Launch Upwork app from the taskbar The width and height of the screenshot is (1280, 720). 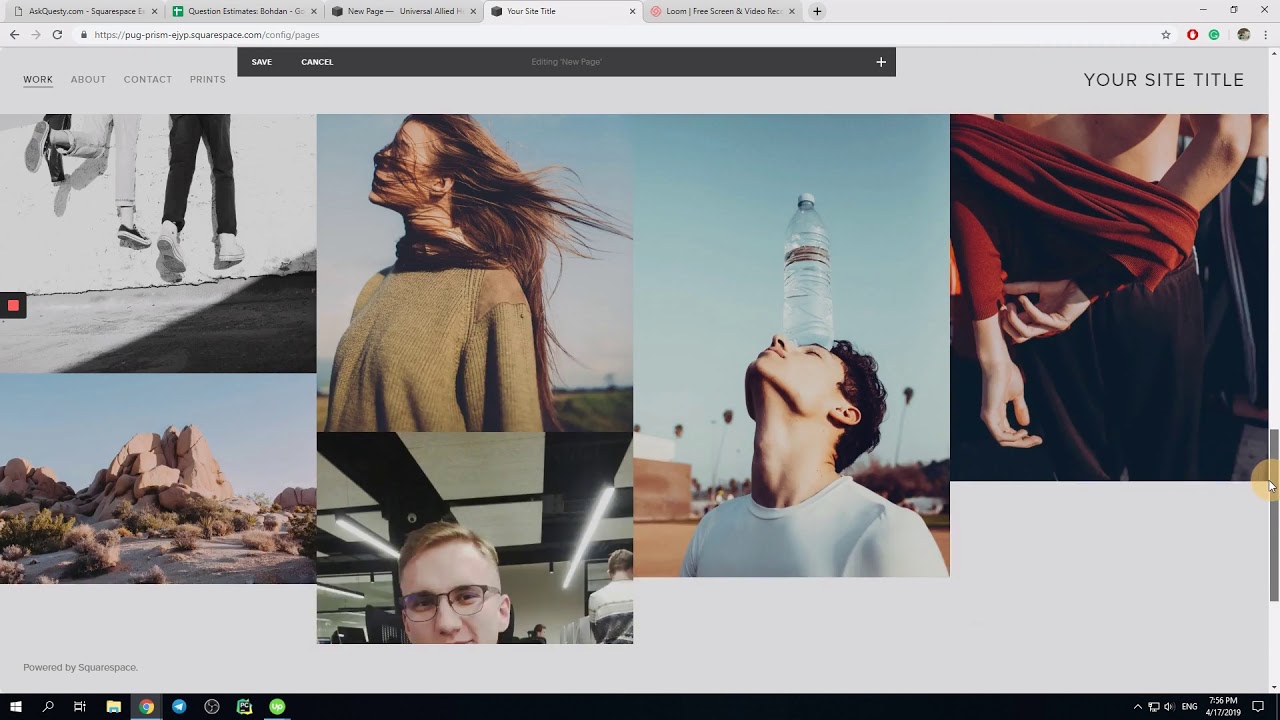(x=277, y=707)
